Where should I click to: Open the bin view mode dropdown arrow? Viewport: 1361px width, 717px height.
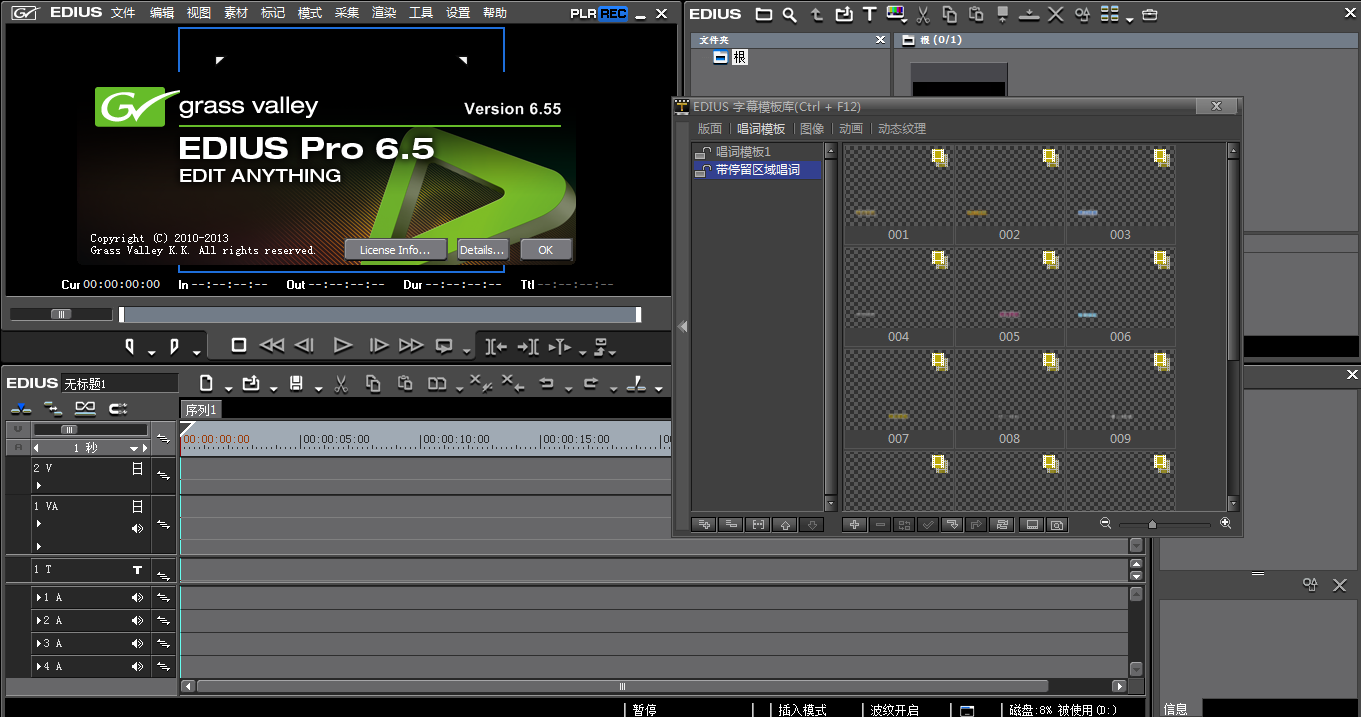1129,19
